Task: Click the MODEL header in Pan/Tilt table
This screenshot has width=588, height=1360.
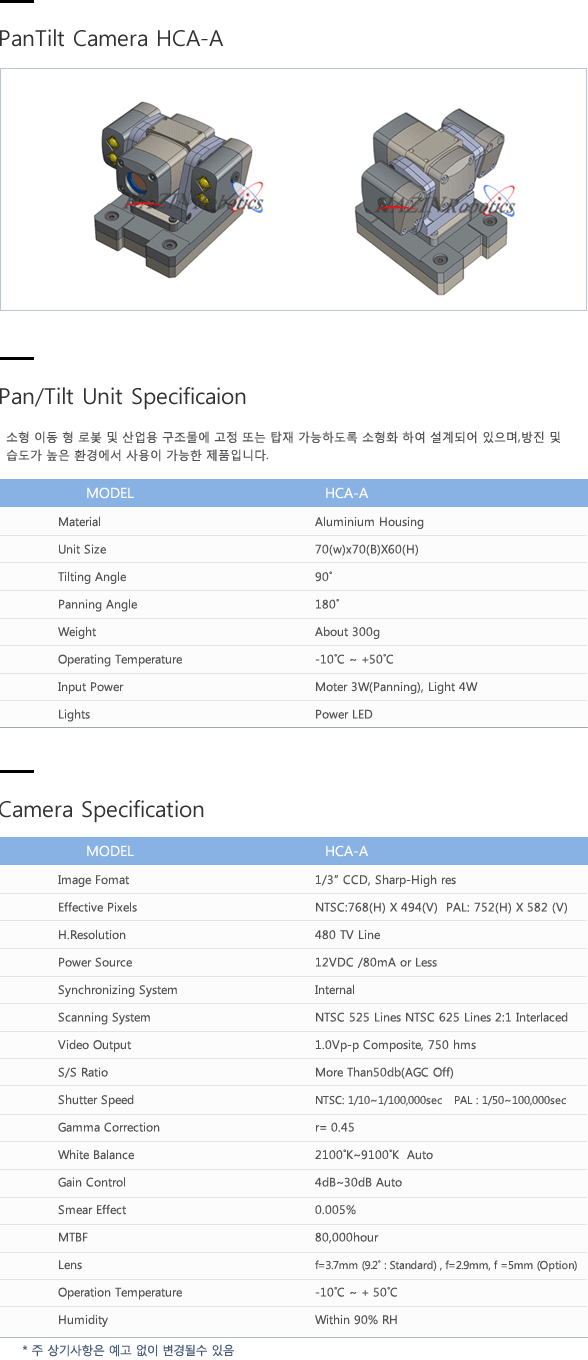Action: click(x=110, y=493)
